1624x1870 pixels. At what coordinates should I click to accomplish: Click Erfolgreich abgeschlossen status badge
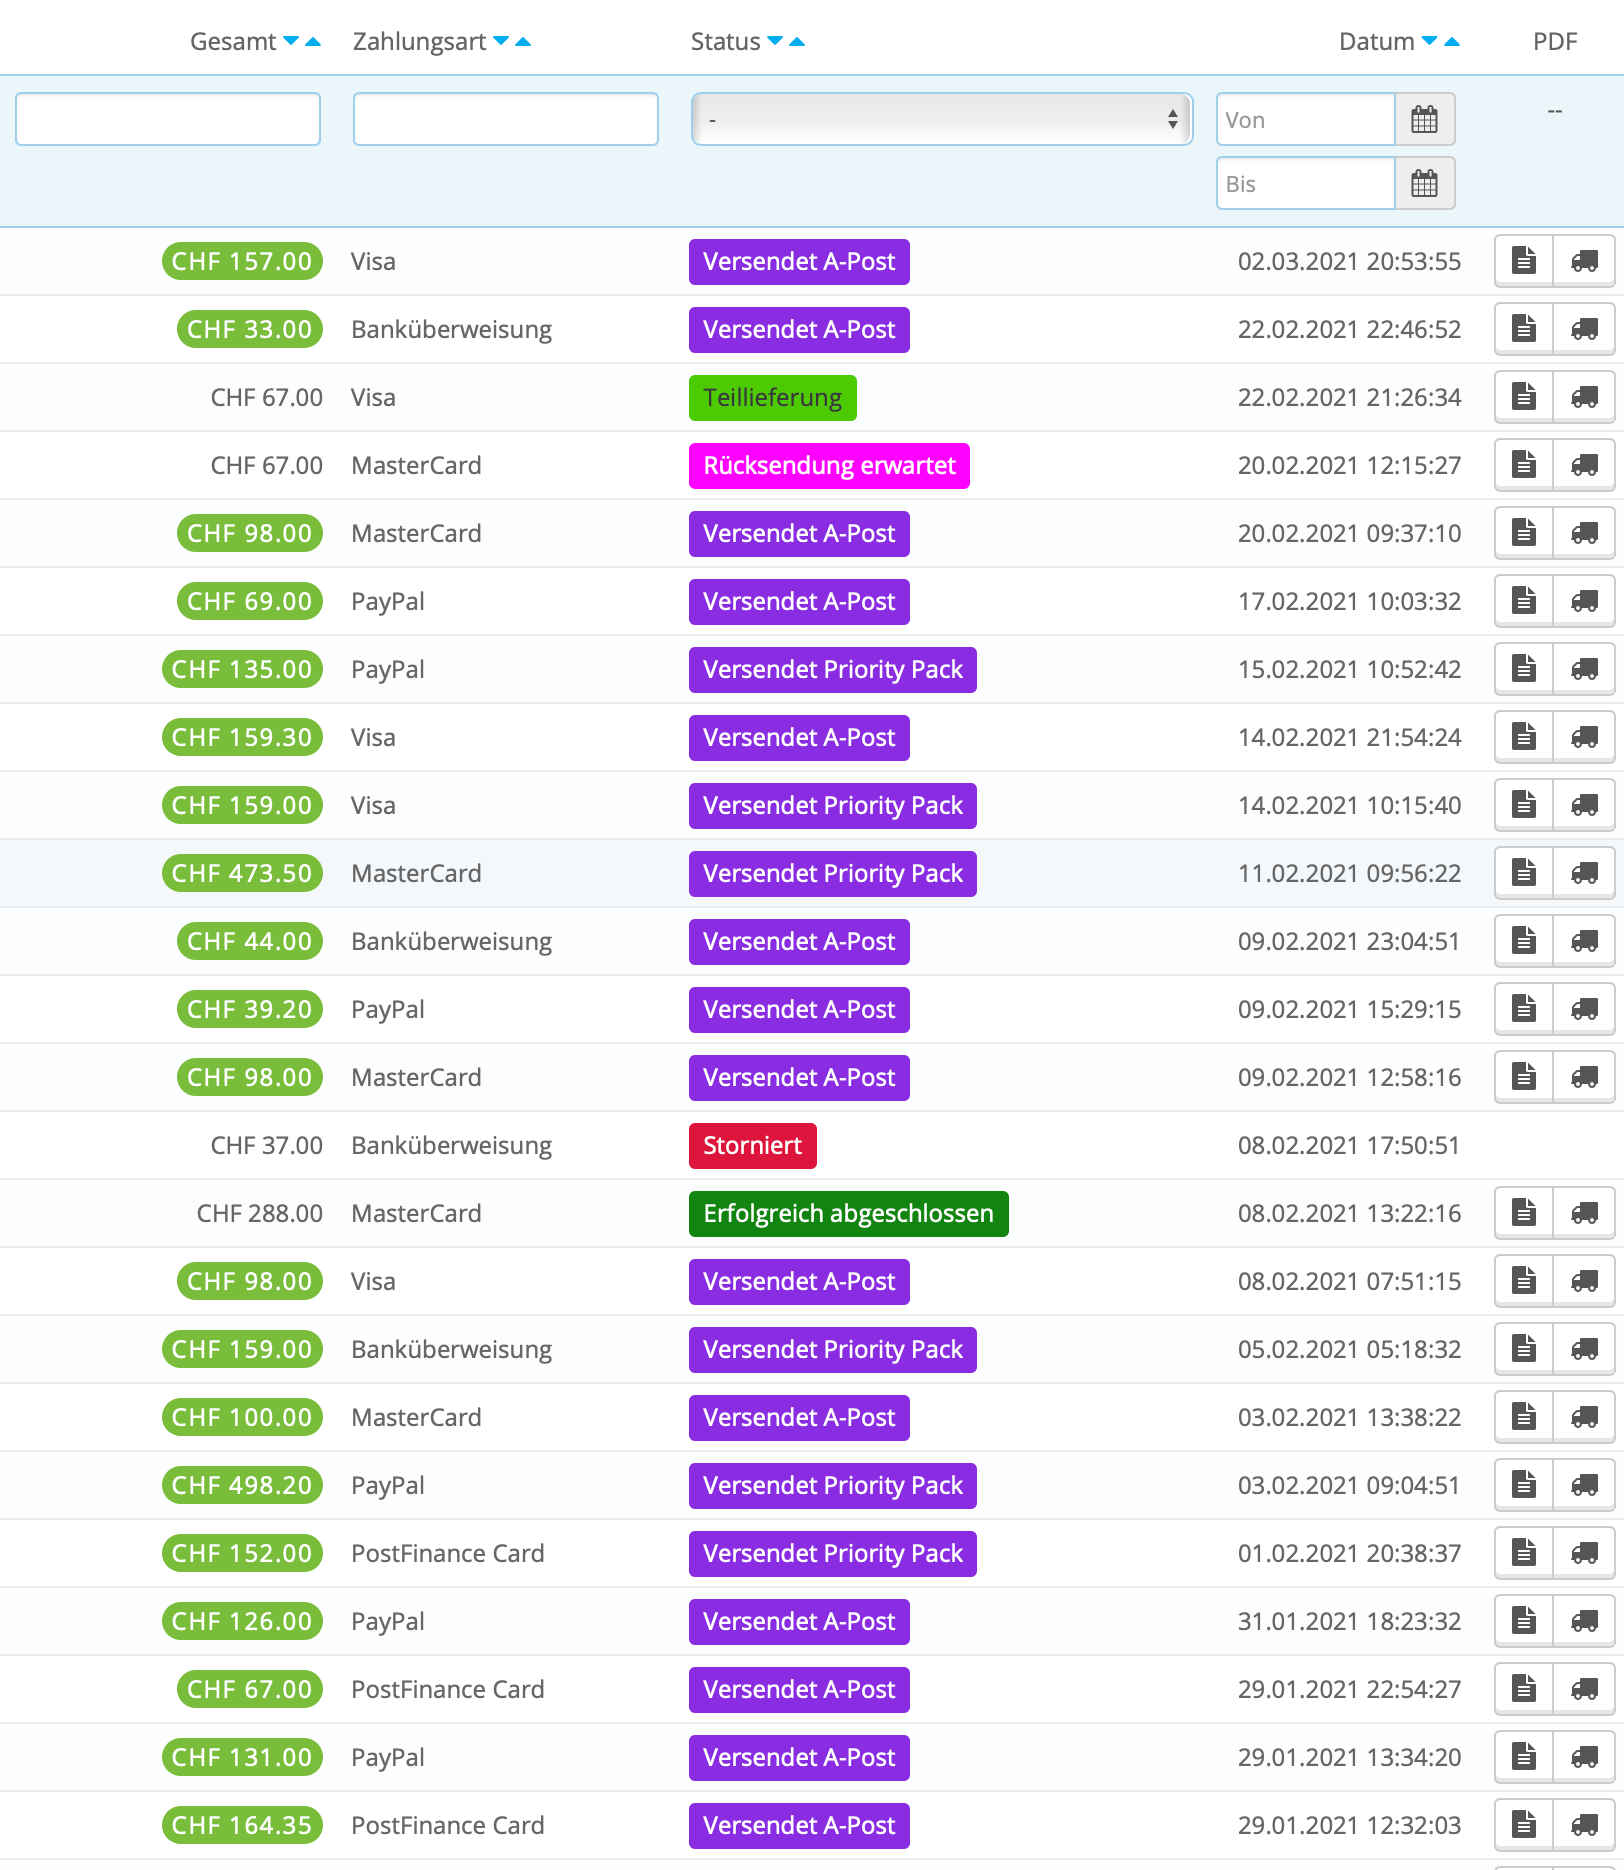[x=849, y=1214]
